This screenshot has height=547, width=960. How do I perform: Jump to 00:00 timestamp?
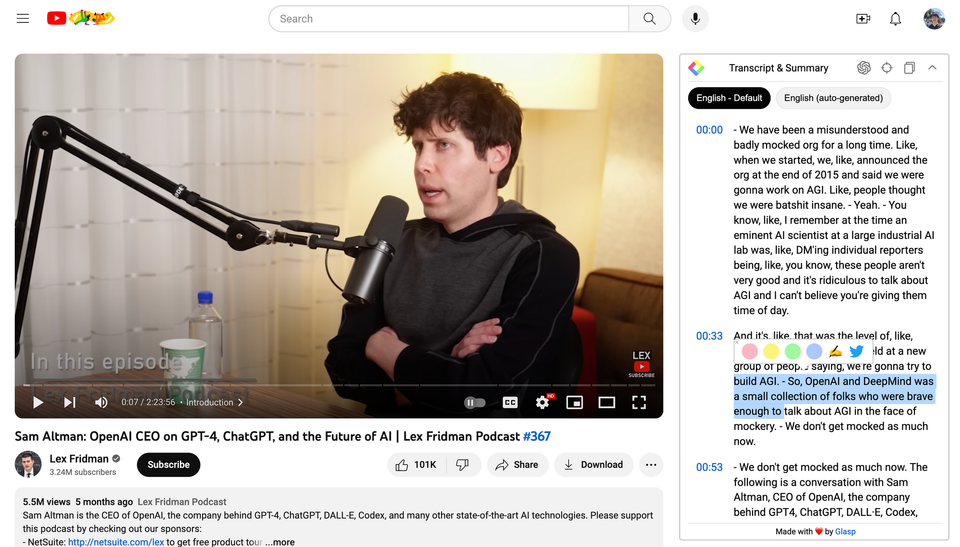[709, 130]
